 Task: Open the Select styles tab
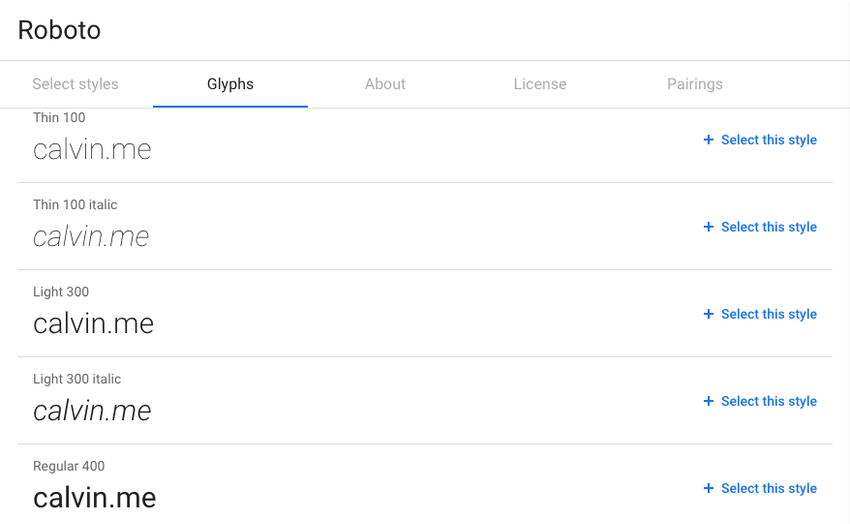coord(75,84)
